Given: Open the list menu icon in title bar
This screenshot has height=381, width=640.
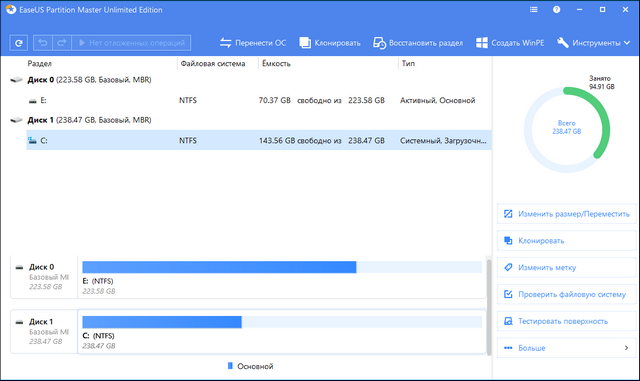Looking at the screenshot, I should [533, 9].
